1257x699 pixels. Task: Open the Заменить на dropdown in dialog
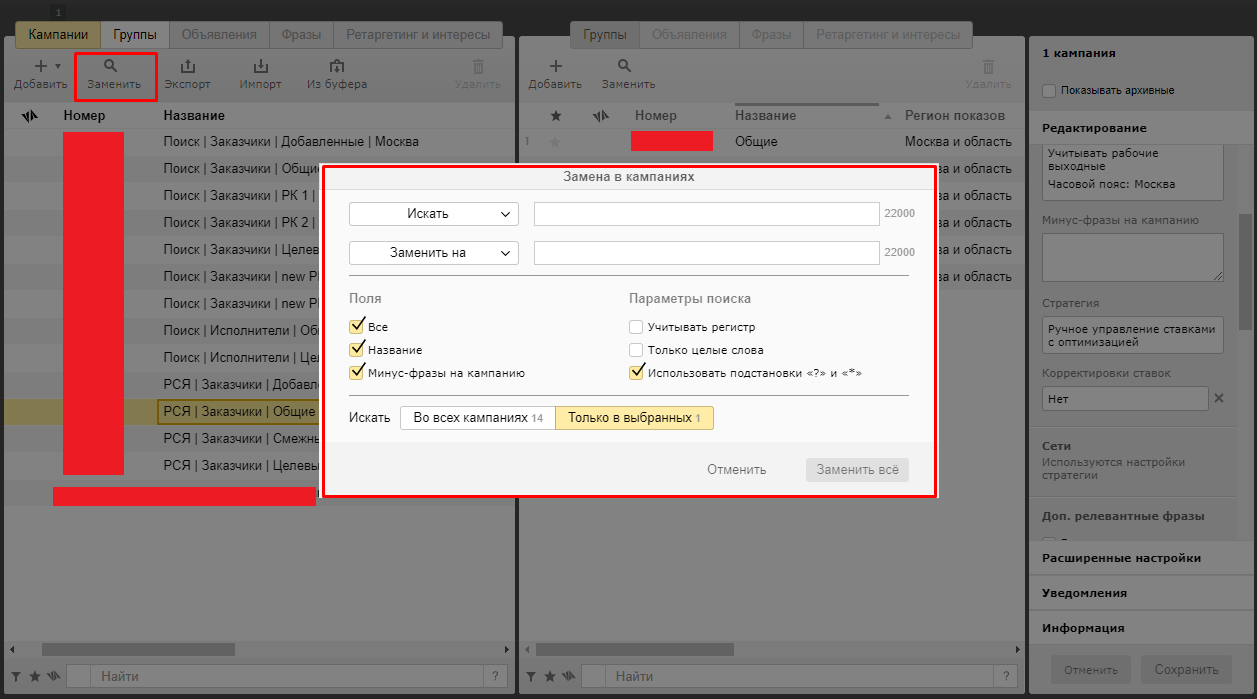tap(434, 253)
